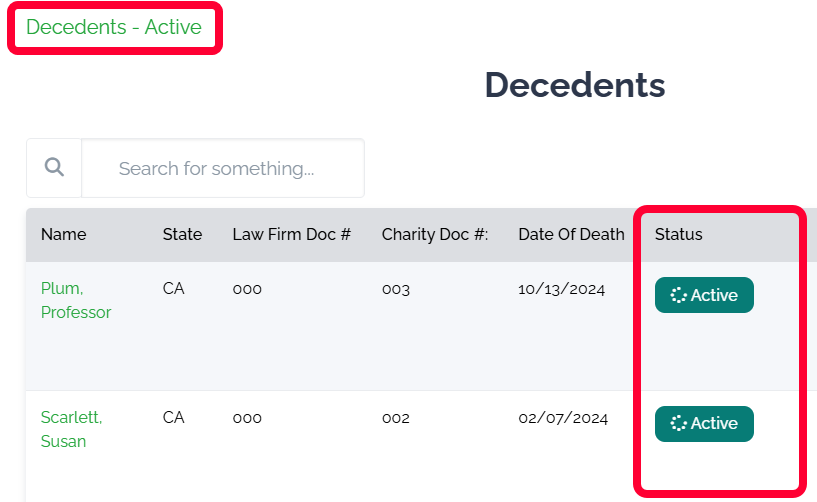Click the Status column header
The height and width of the screenshot is (502, 817).
pos(678,234)
